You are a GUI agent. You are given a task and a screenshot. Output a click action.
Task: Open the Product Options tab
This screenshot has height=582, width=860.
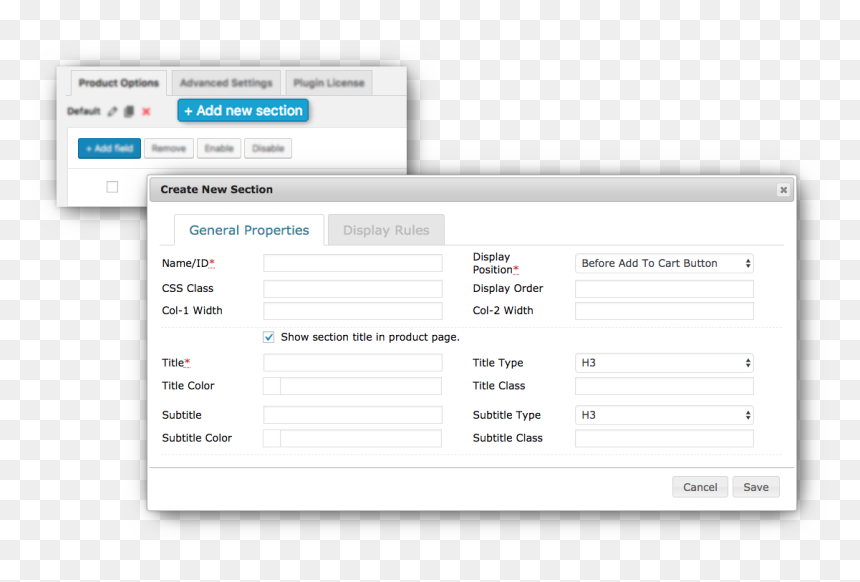118,83
